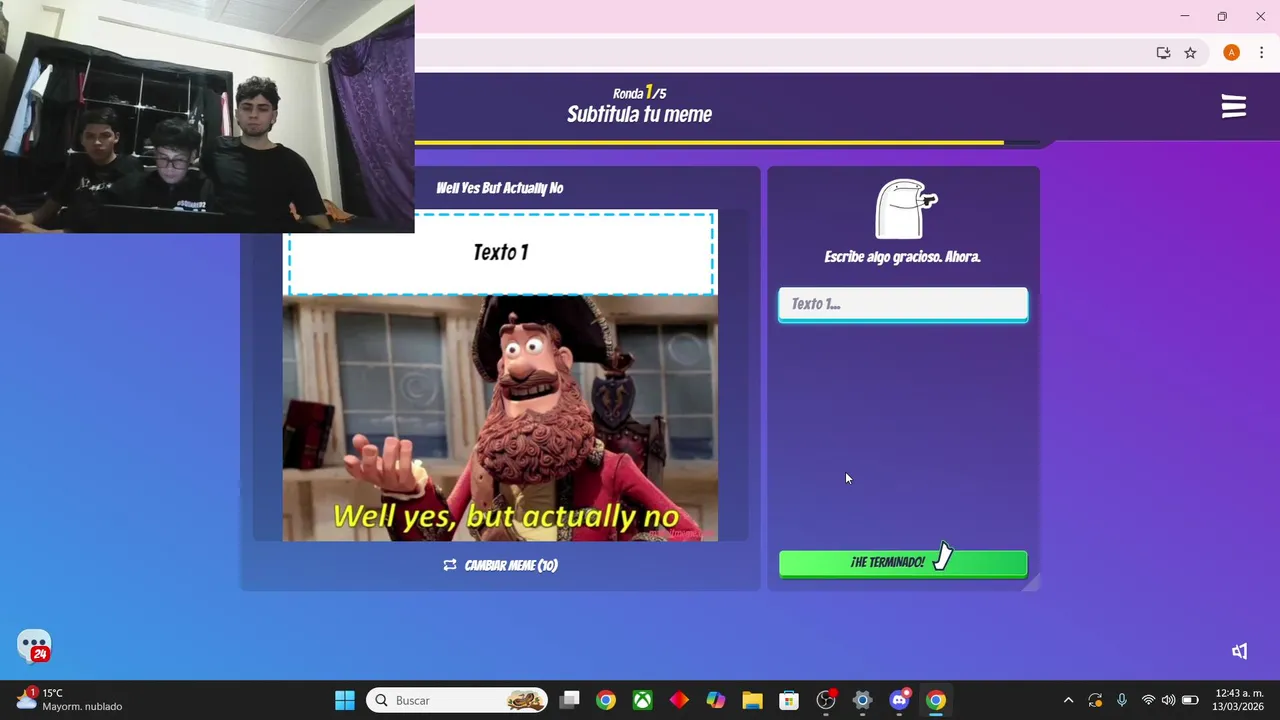Open Task View on the taskbar
The height and width of the screenshot is (720, 1280).
tap(570, 700)
